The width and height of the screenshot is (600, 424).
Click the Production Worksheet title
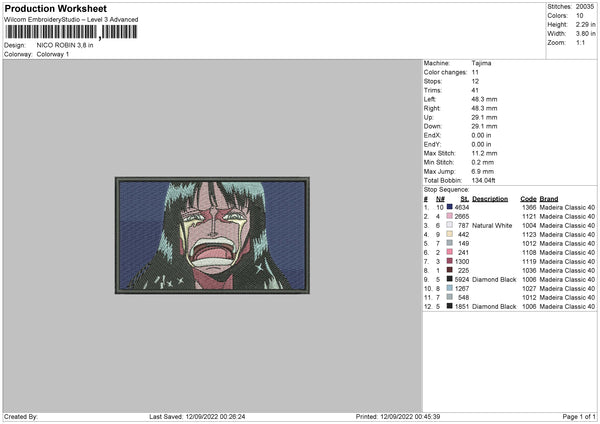coord(55,9)
